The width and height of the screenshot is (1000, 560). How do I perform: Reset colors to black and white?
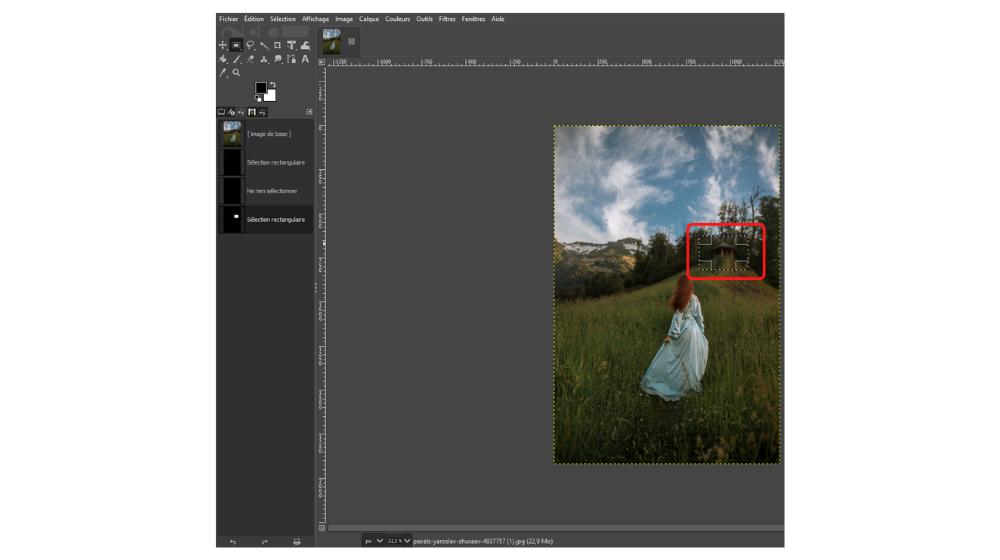click(258, 98)
